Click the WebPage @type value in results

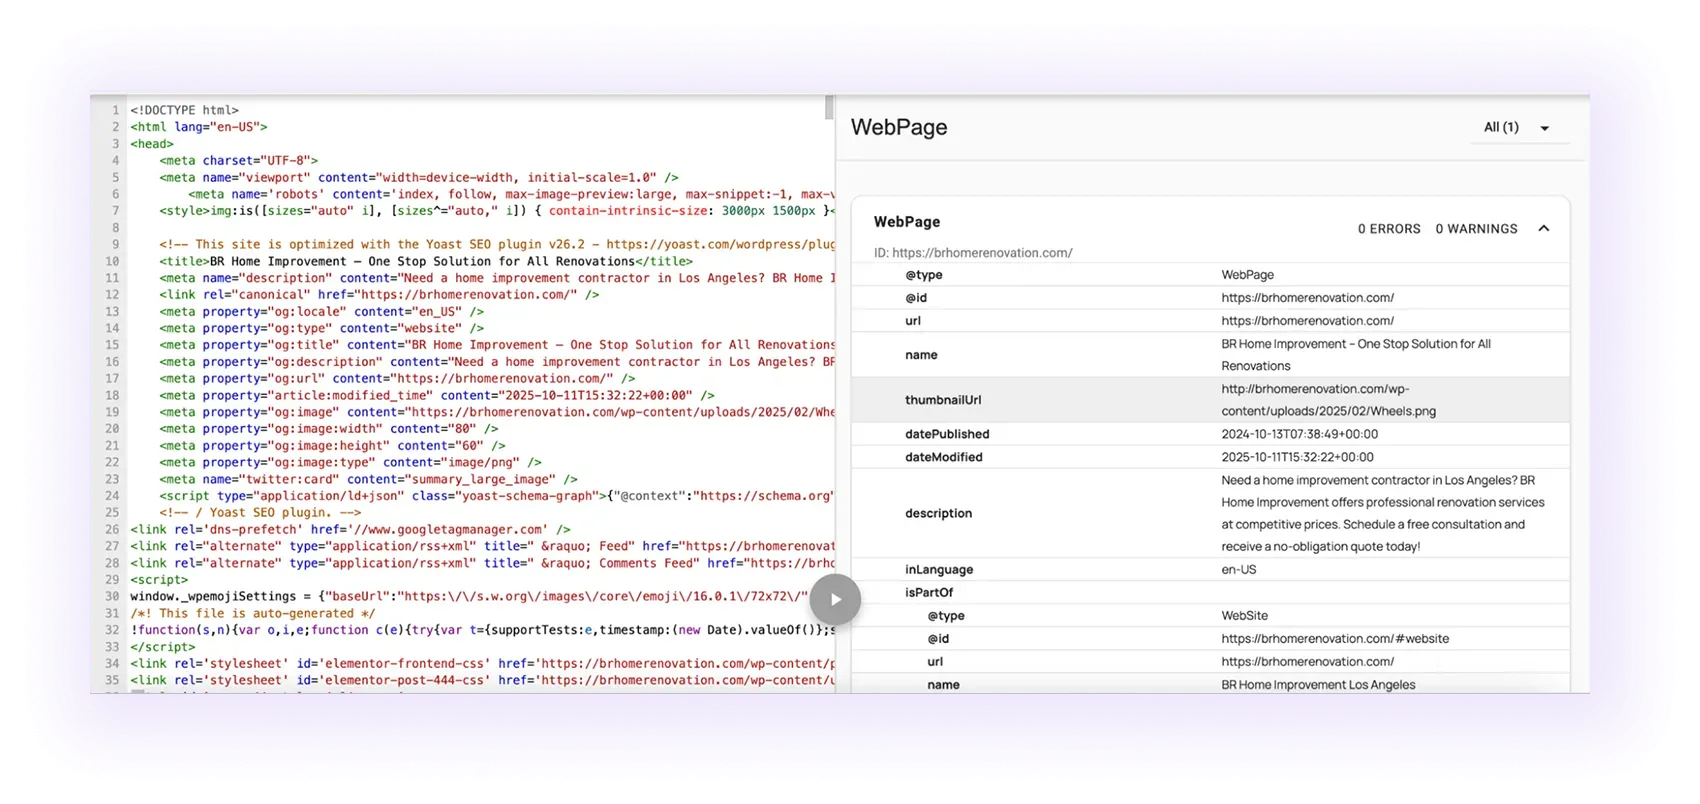(1247, 275)
